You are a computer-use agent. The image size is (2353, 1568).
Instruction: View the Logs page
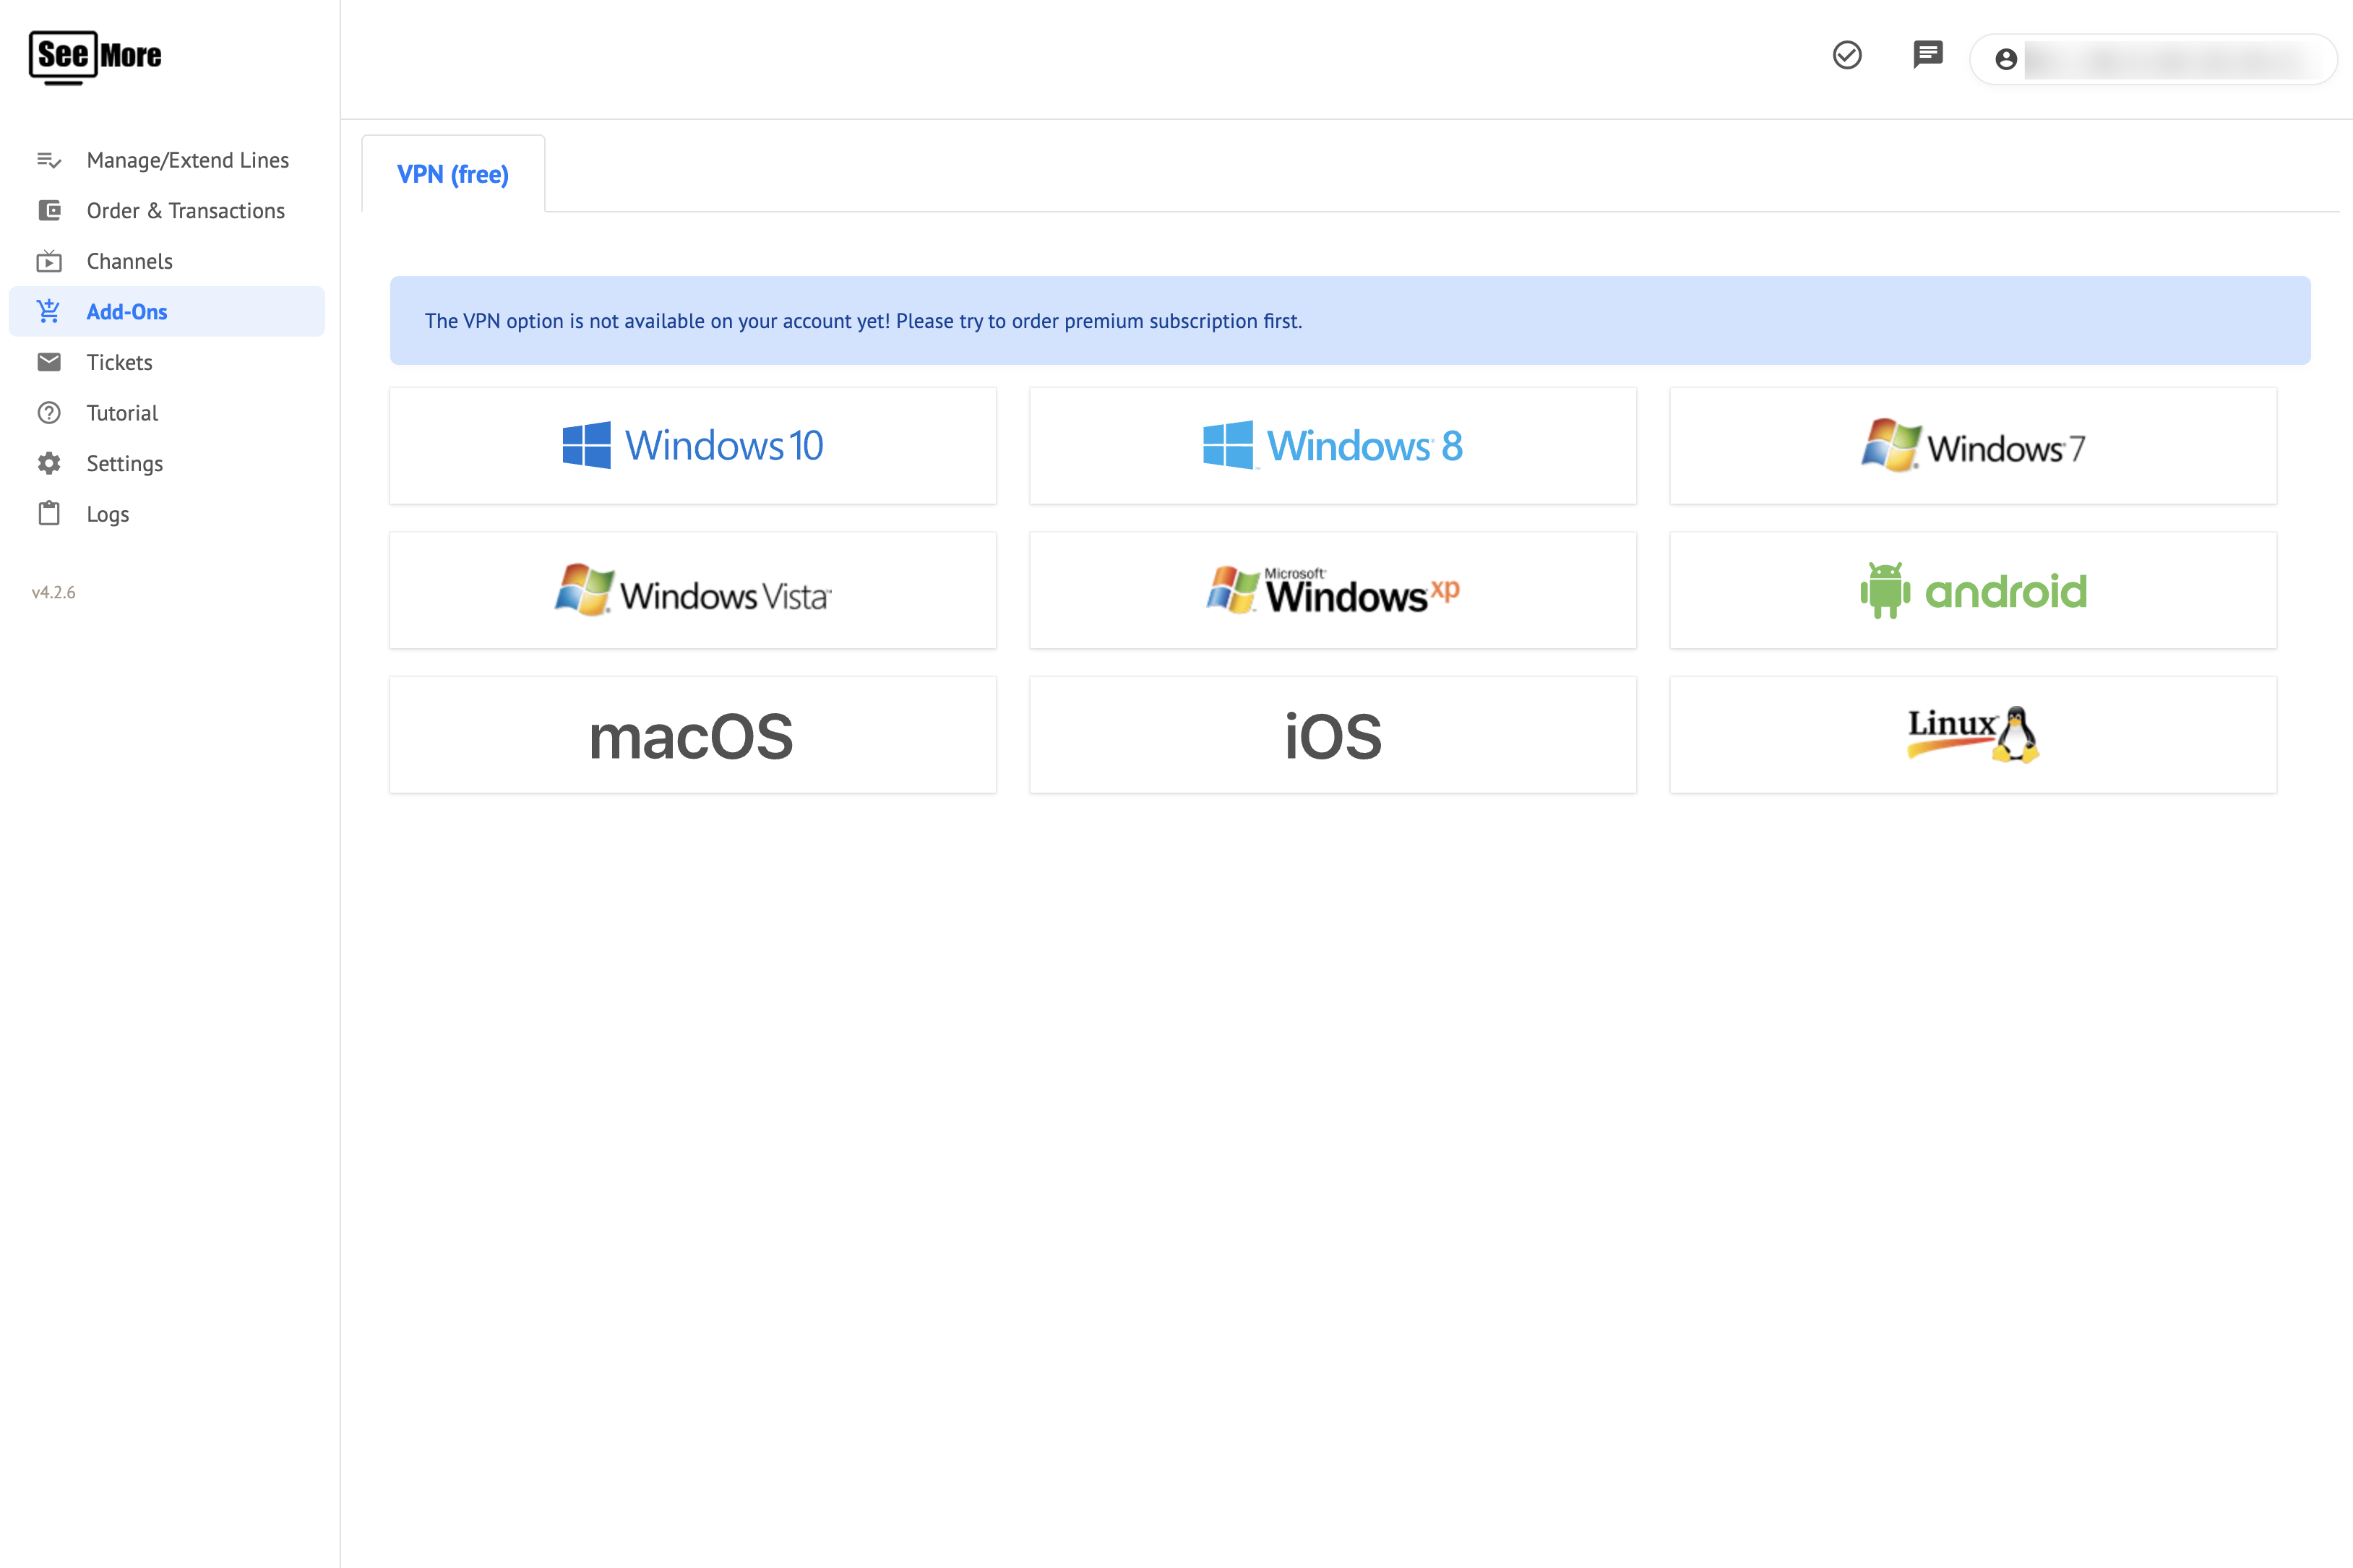(107, 514)
